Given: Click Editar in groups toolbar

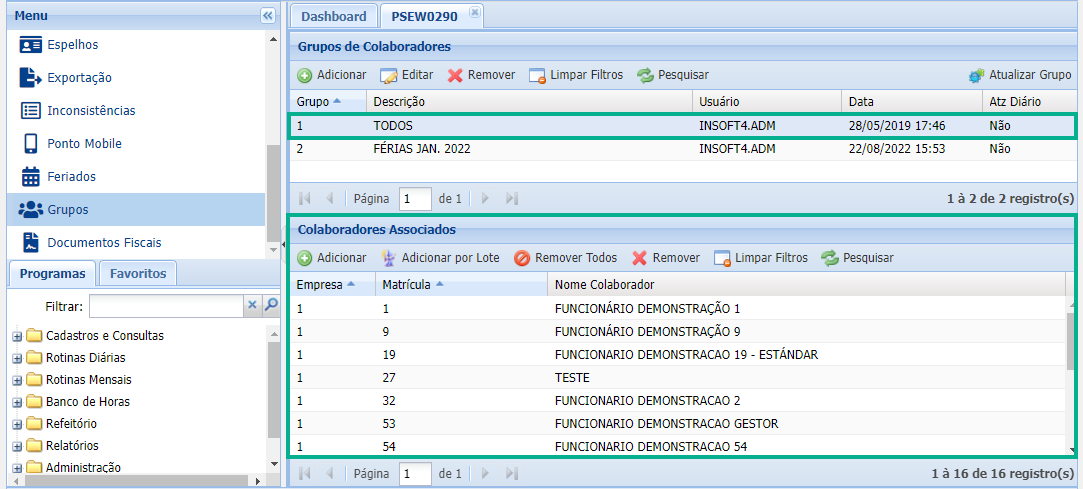Looking at the screenshot, I should coord(407,75).
